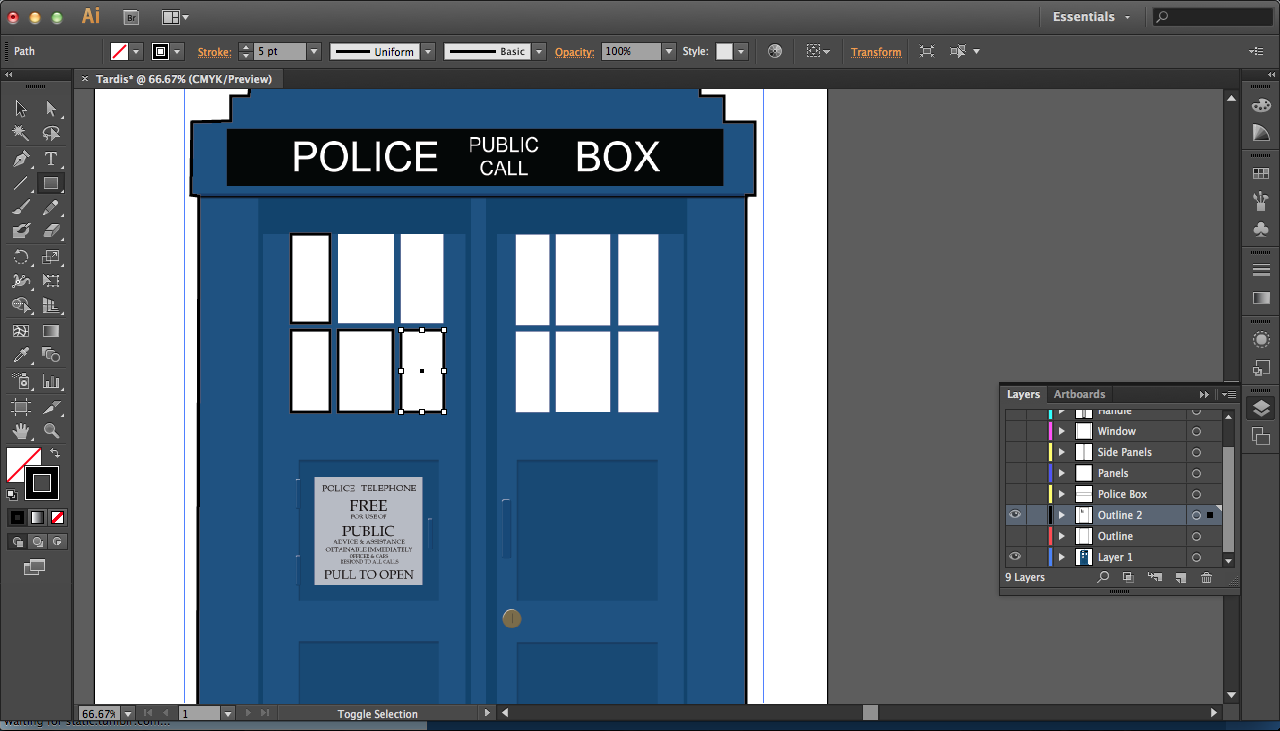Pick the Column Graph tool

coord(52,381)
